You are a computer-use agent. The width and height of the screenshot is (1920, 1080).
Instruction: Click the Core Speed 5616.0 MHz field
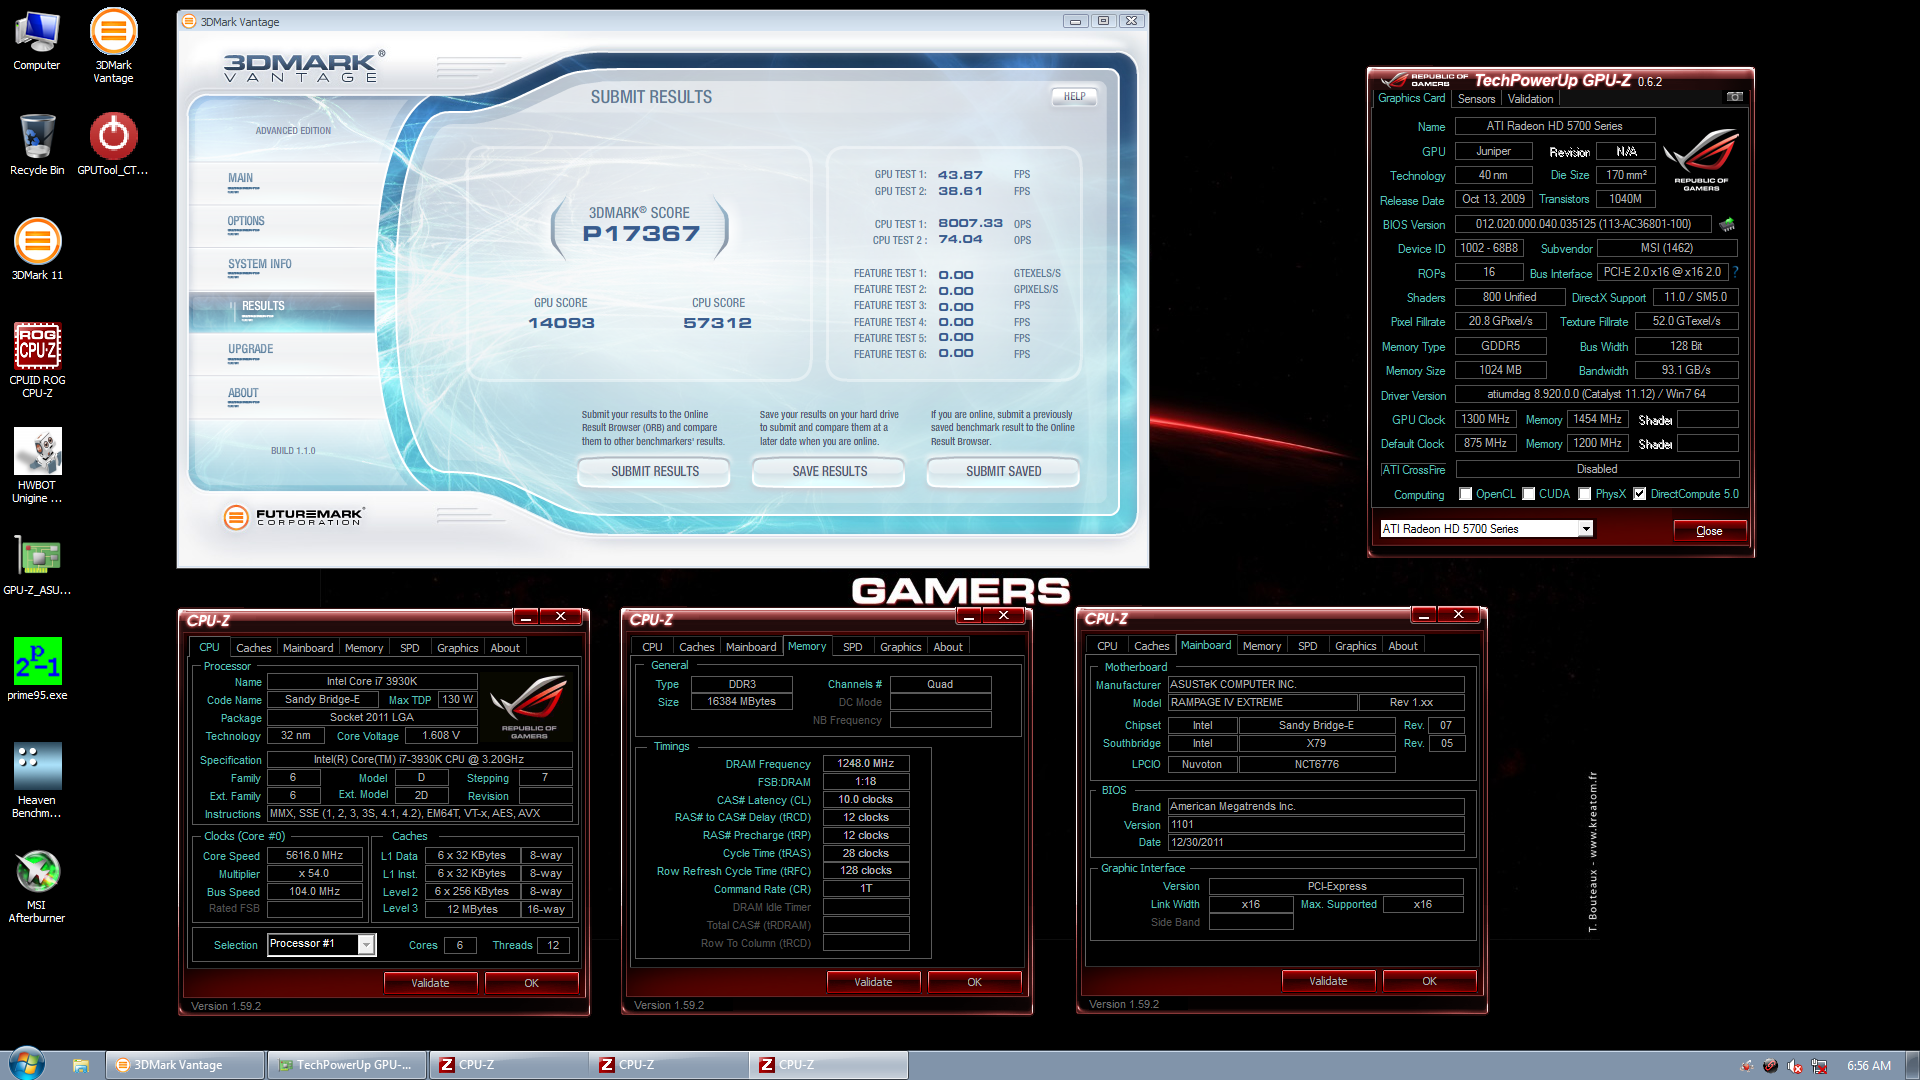pyautogui.click(x=314, y=856)
